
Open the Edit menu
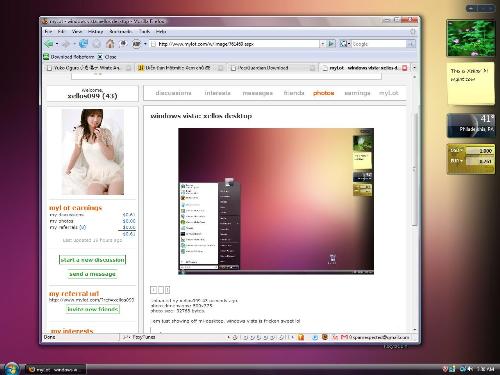(x=61, y=31)
